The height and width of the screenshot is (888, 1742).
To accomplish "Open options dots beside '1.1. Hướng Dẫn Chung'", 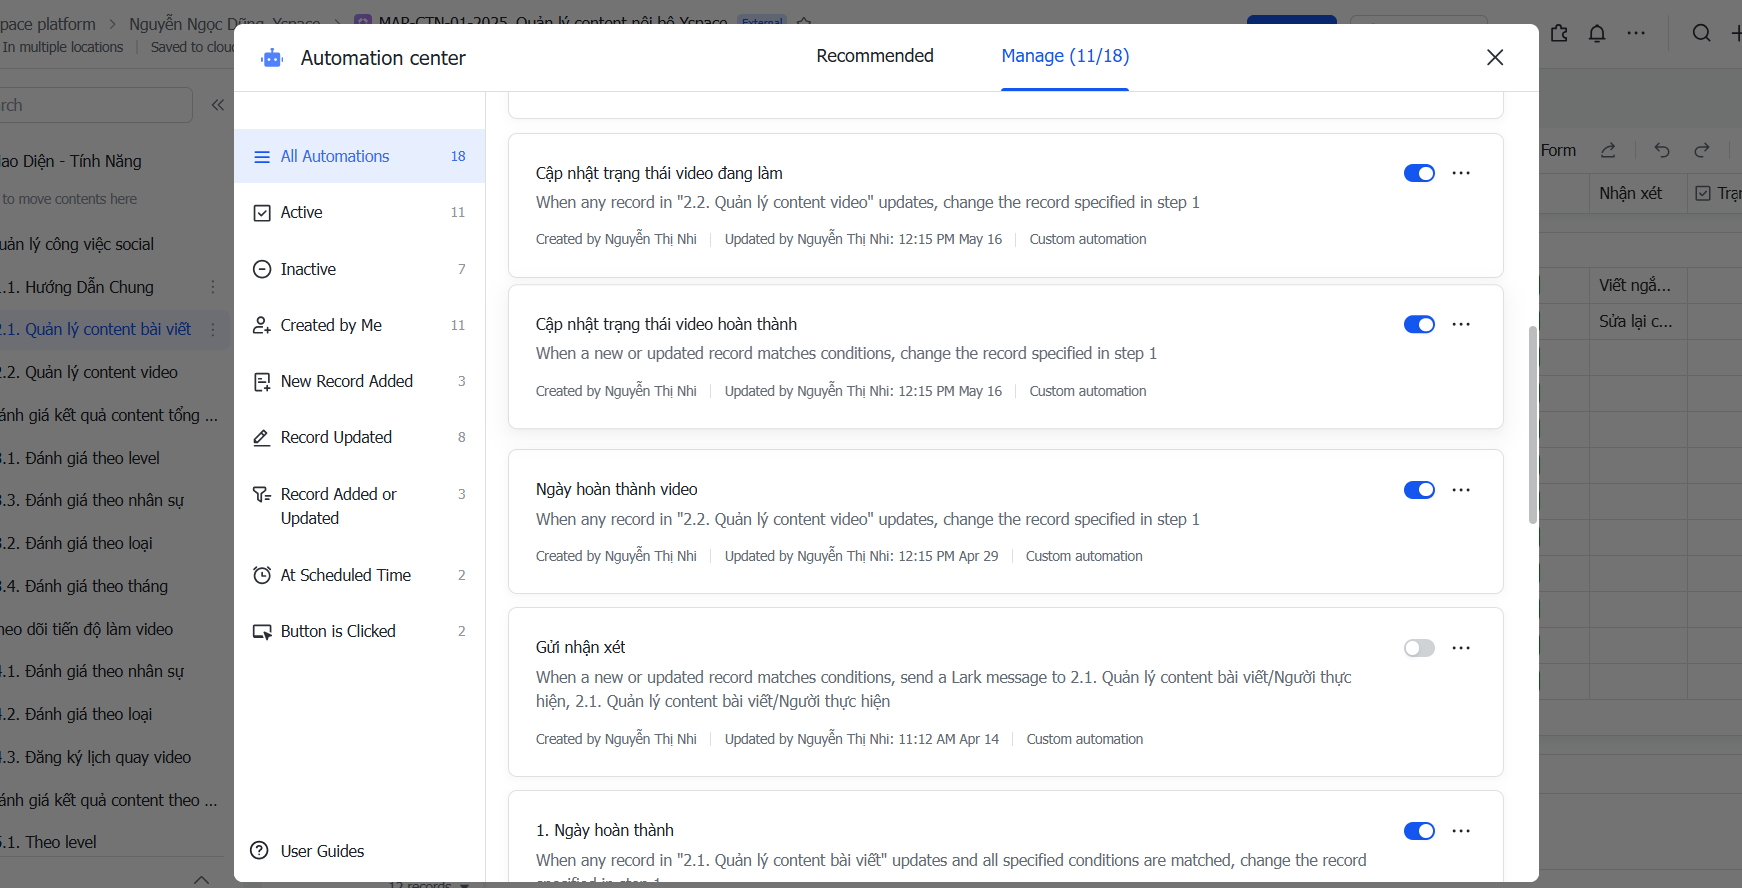I will pos(213,287).
